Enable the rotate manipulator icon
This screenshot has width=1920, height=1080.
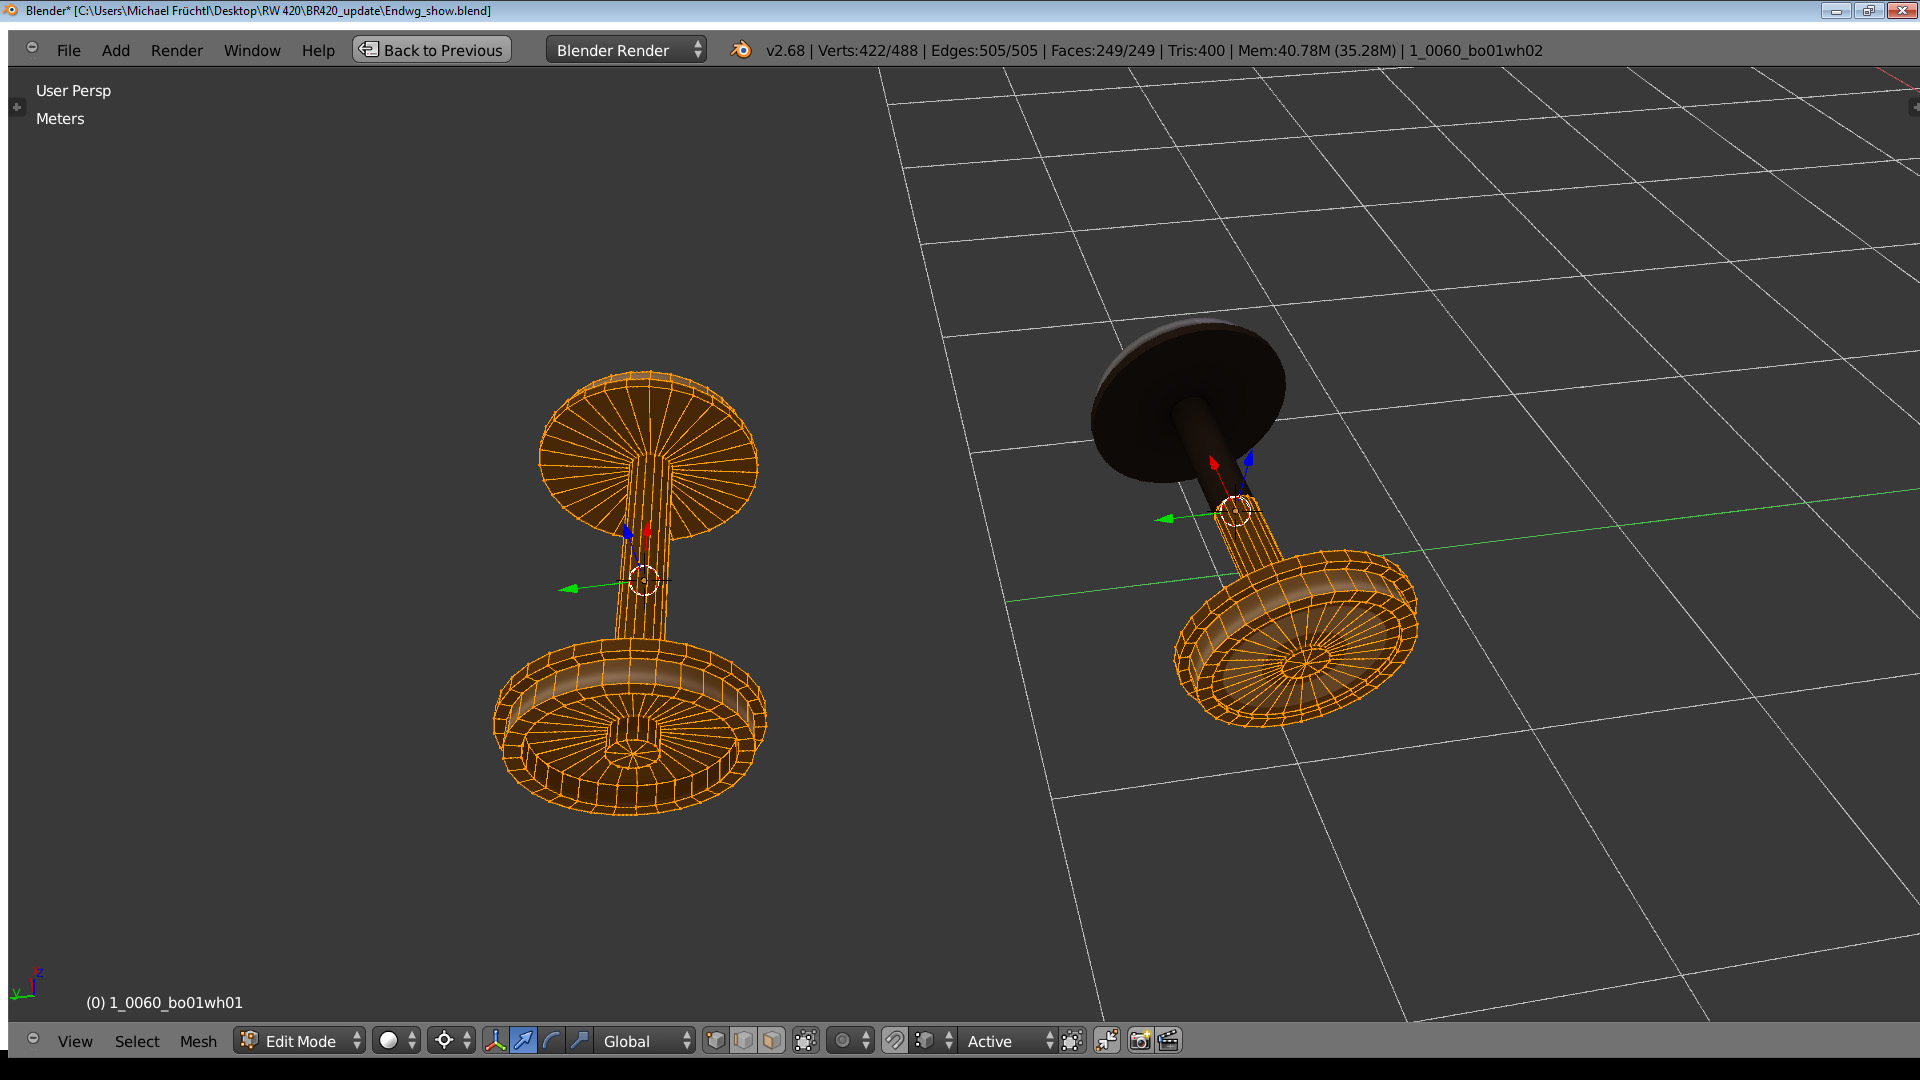click(x=551, y=1041)
